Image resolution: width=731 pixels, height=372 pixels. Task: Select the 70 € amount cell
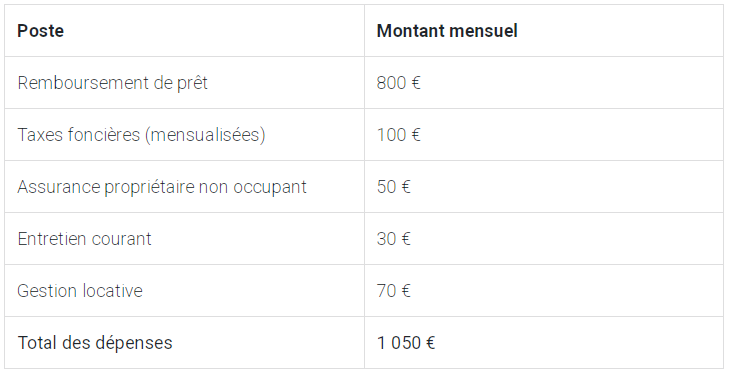544,291
